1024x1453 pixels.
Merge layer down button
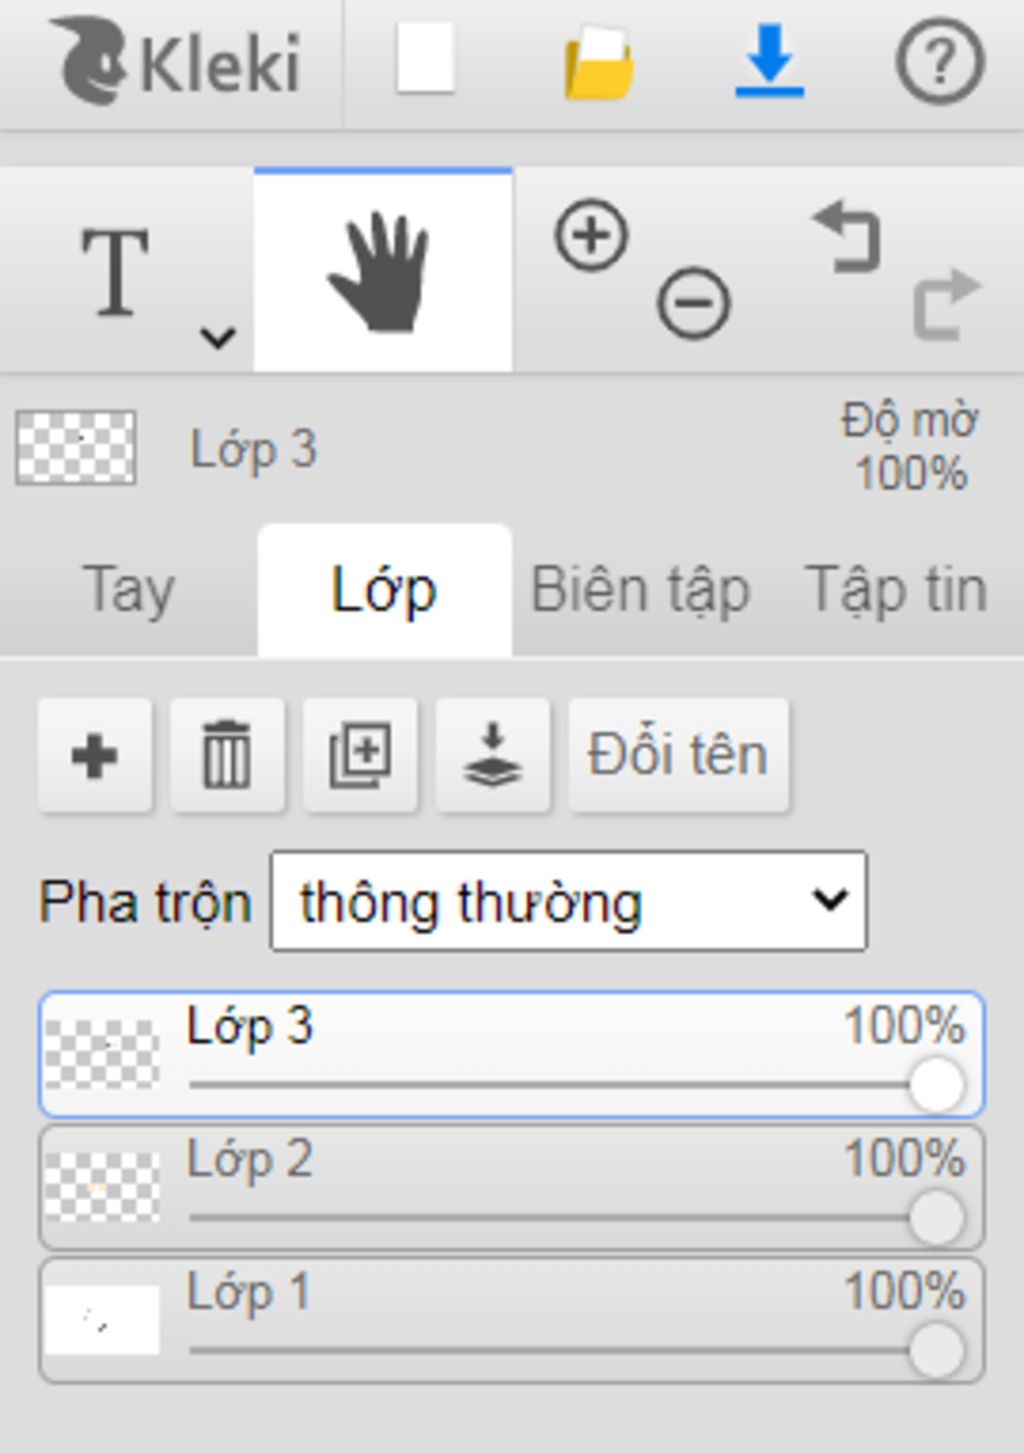pos(493,755)
